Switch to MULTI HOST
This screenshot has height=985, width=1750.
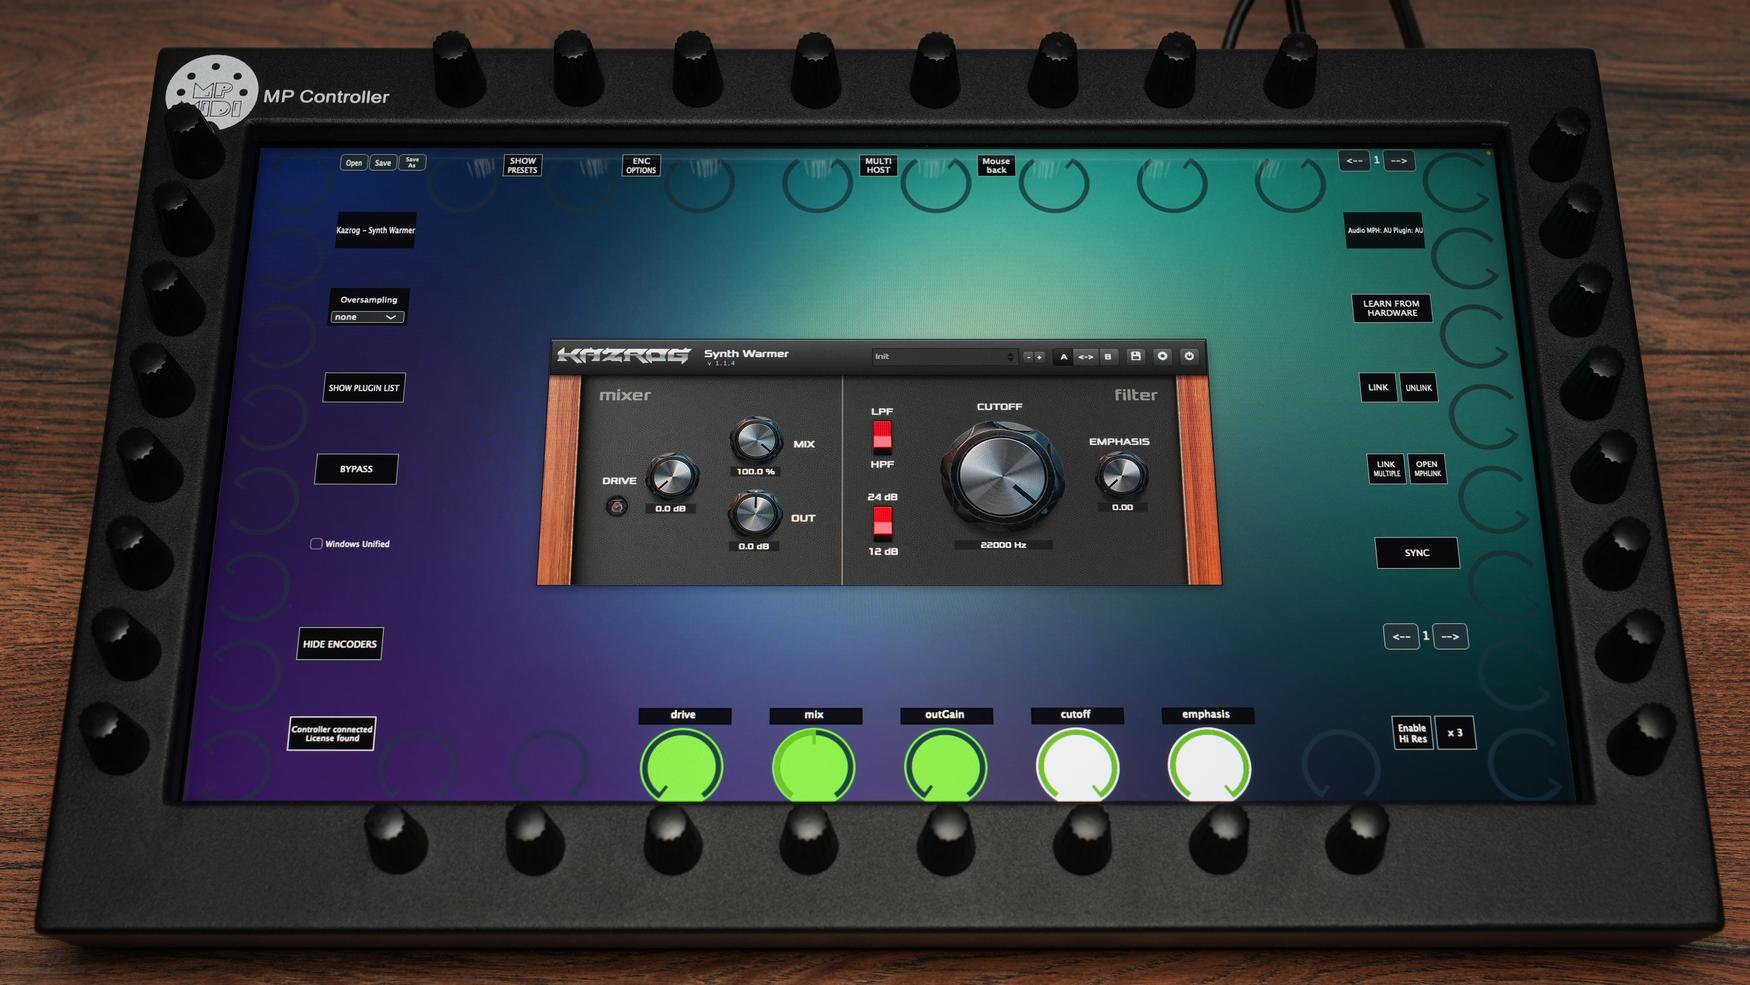[878, 165]
